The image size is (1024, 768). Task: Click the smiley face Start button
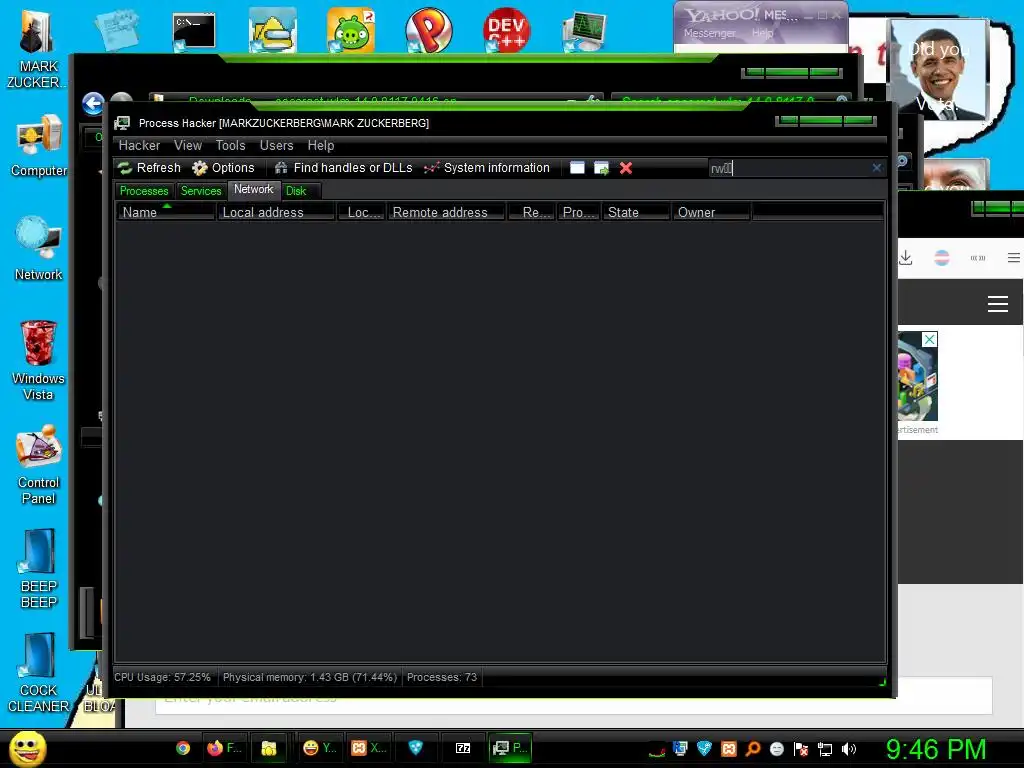point(27,748)
